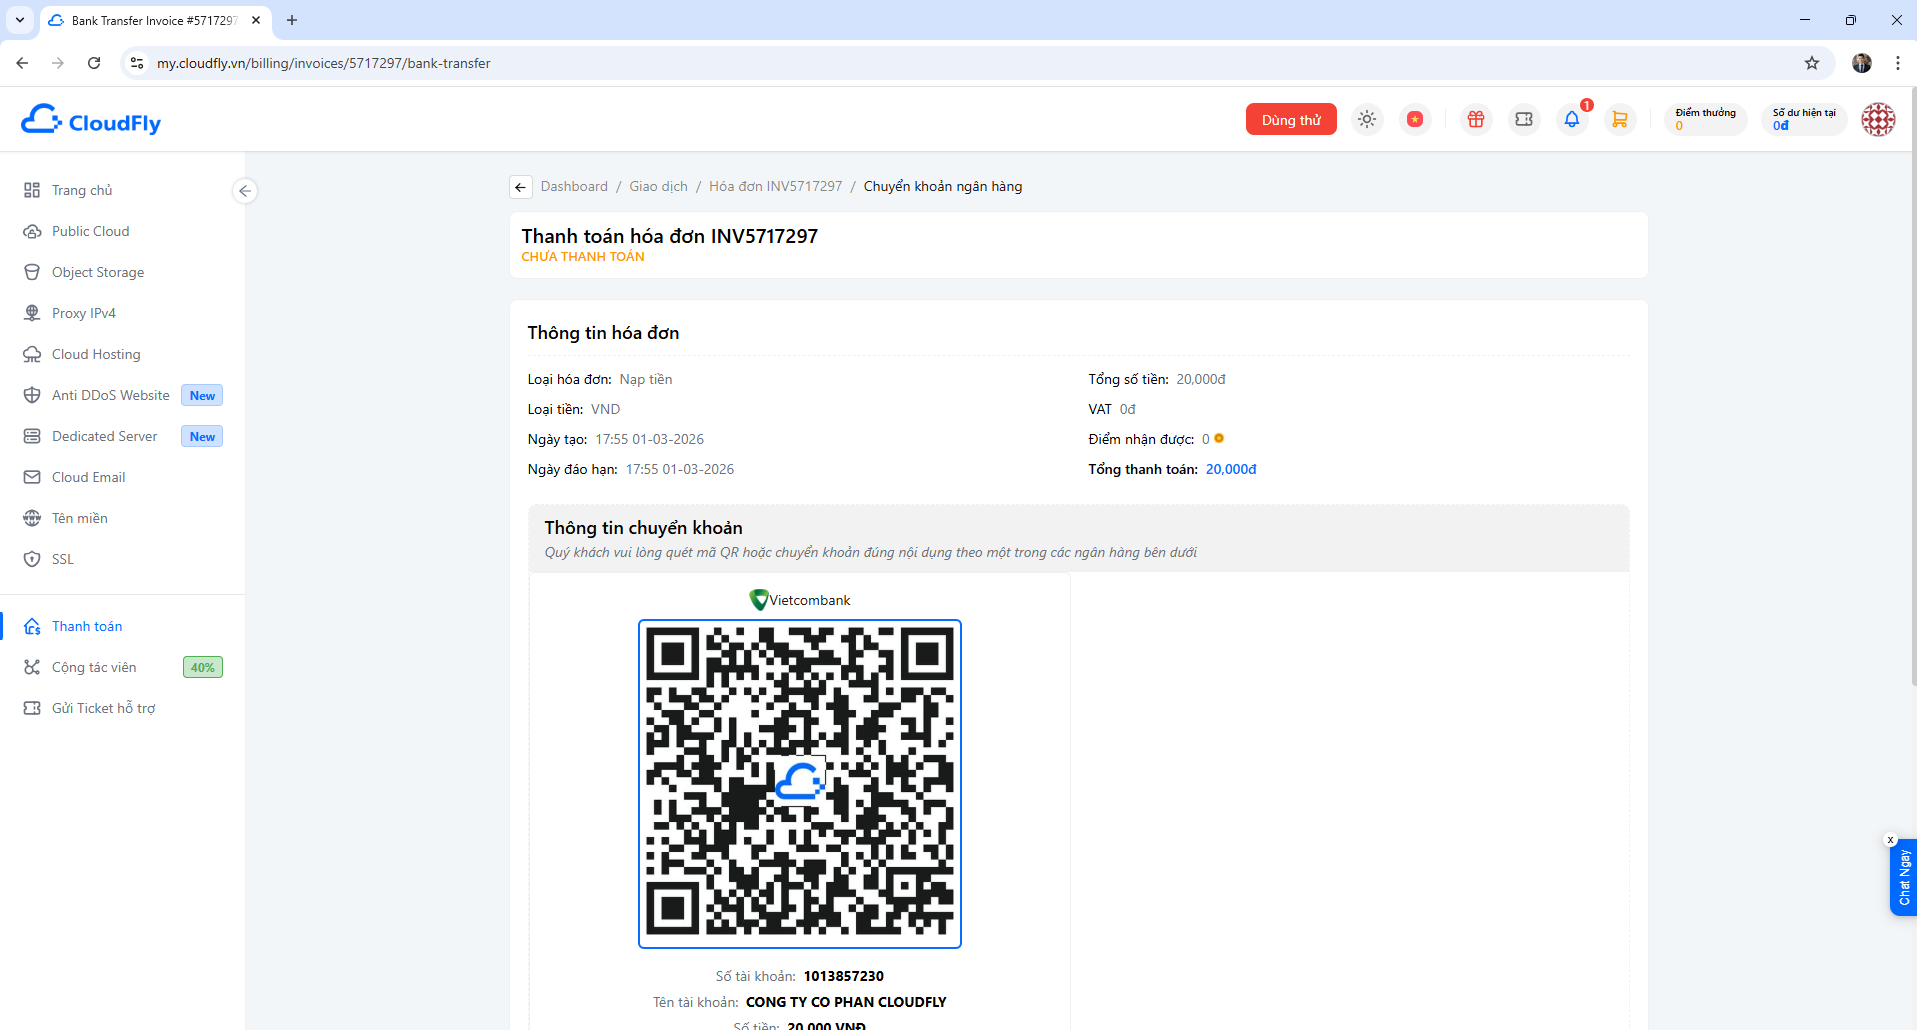The image size is (1917, 1030).
Task: Go back using breadcrumb arrow button
Action: click(520, 187)
